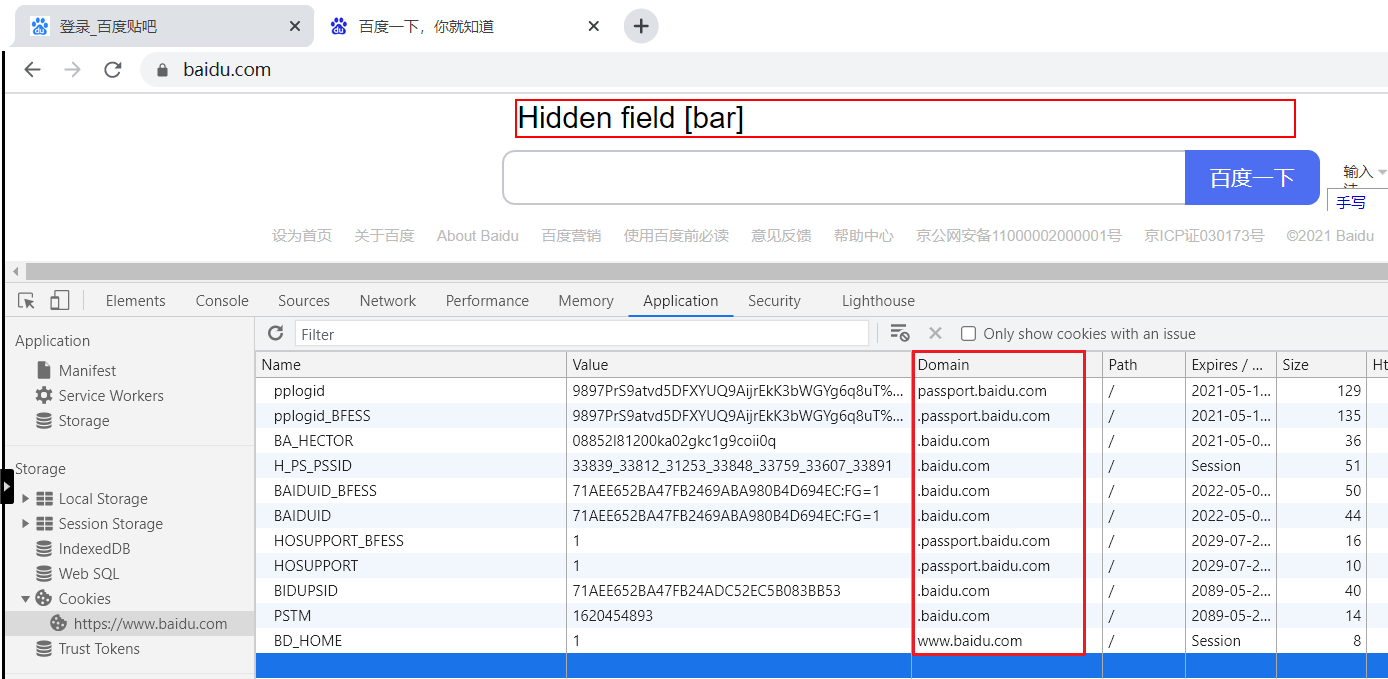
Task: Activate the inspect element picker icon
Action: 27,300
